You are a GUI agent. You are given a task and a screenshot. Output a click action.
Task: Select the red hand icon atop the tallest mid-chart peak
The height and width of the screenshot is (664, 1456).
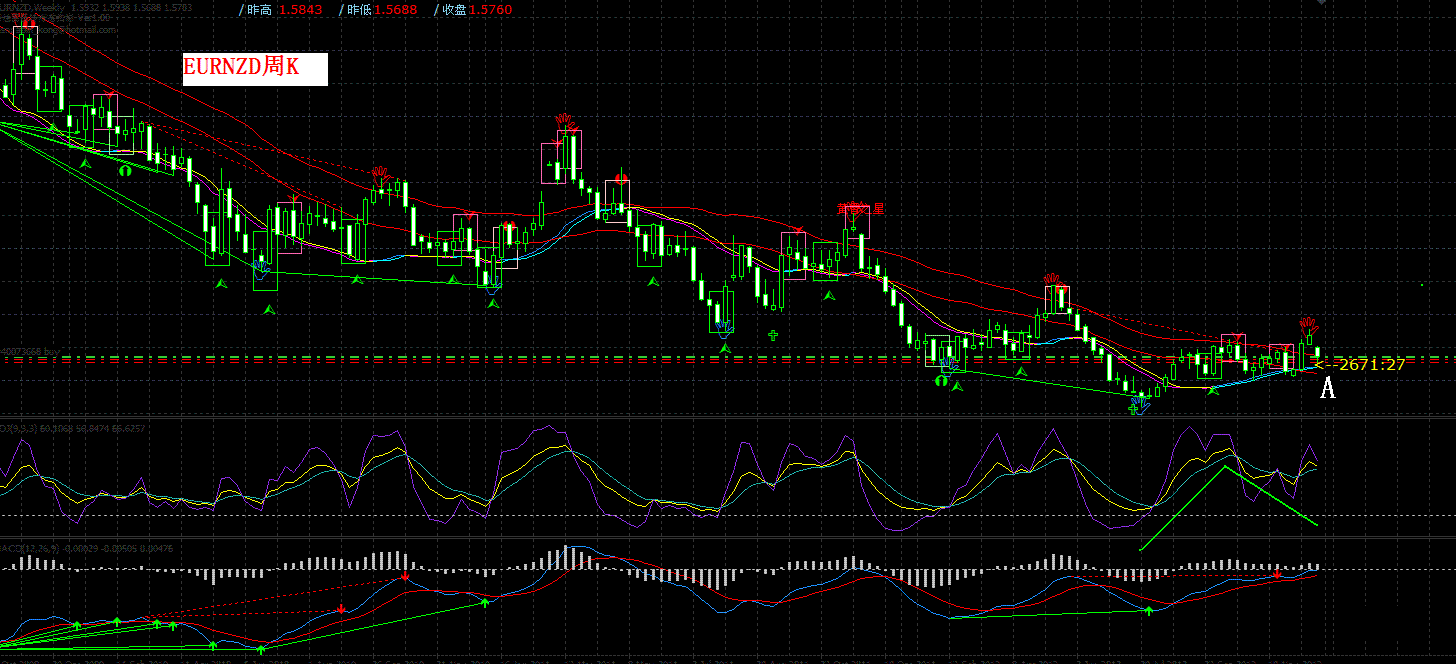click(567, 121)
